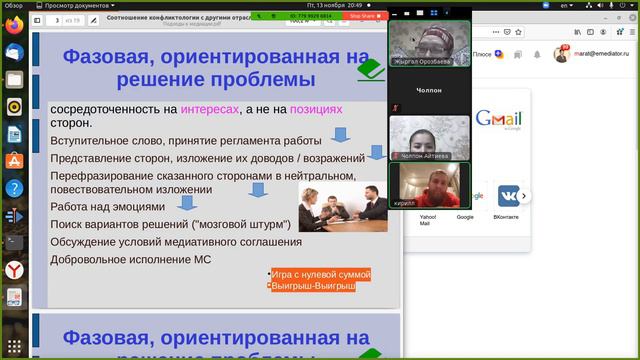The image size is (640, 360).
Task: Switch Zoom thumbnails to grid view
Action: pos(434,13)
